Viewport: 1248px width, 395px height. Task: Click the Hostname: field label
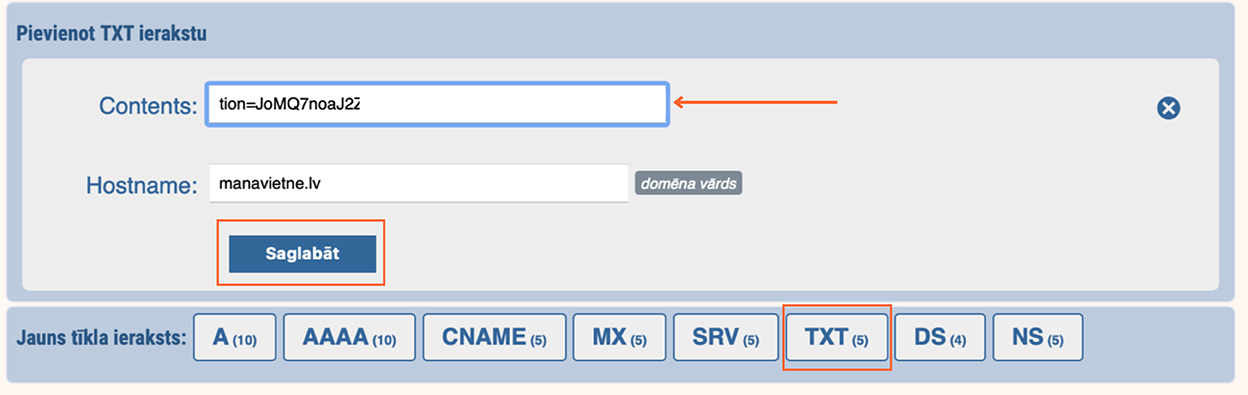(143, 184)
